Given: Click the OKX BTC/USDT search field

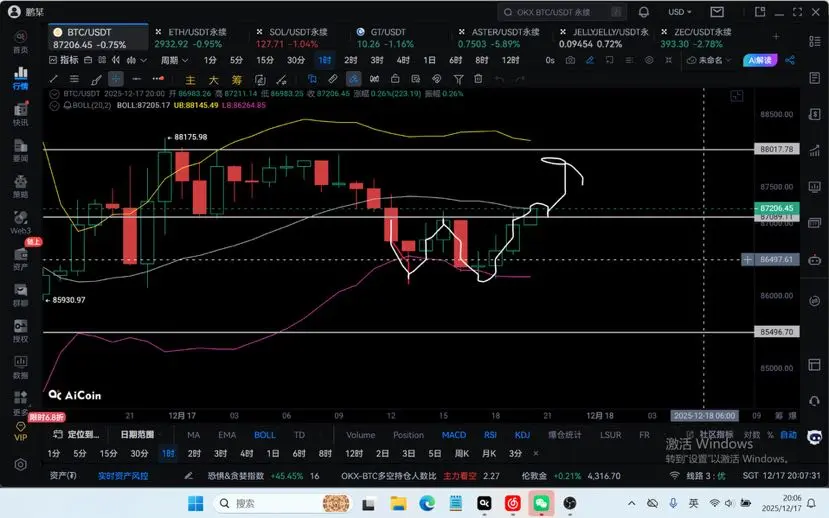Looking at the screenshot, I should [561, 12].
